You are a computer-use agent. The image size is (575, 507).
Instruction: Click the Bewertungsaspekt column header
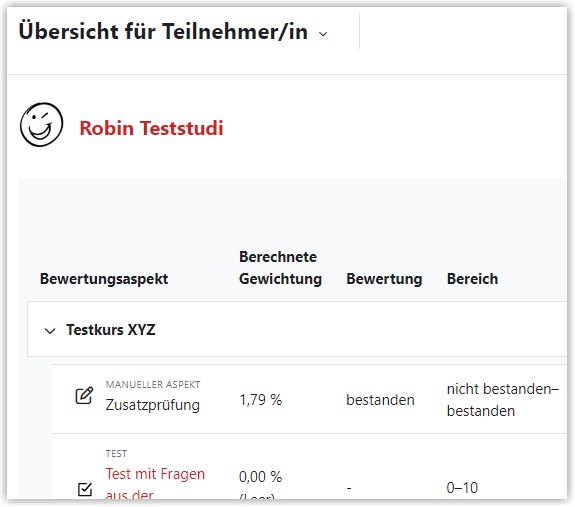tap(104, 279)
